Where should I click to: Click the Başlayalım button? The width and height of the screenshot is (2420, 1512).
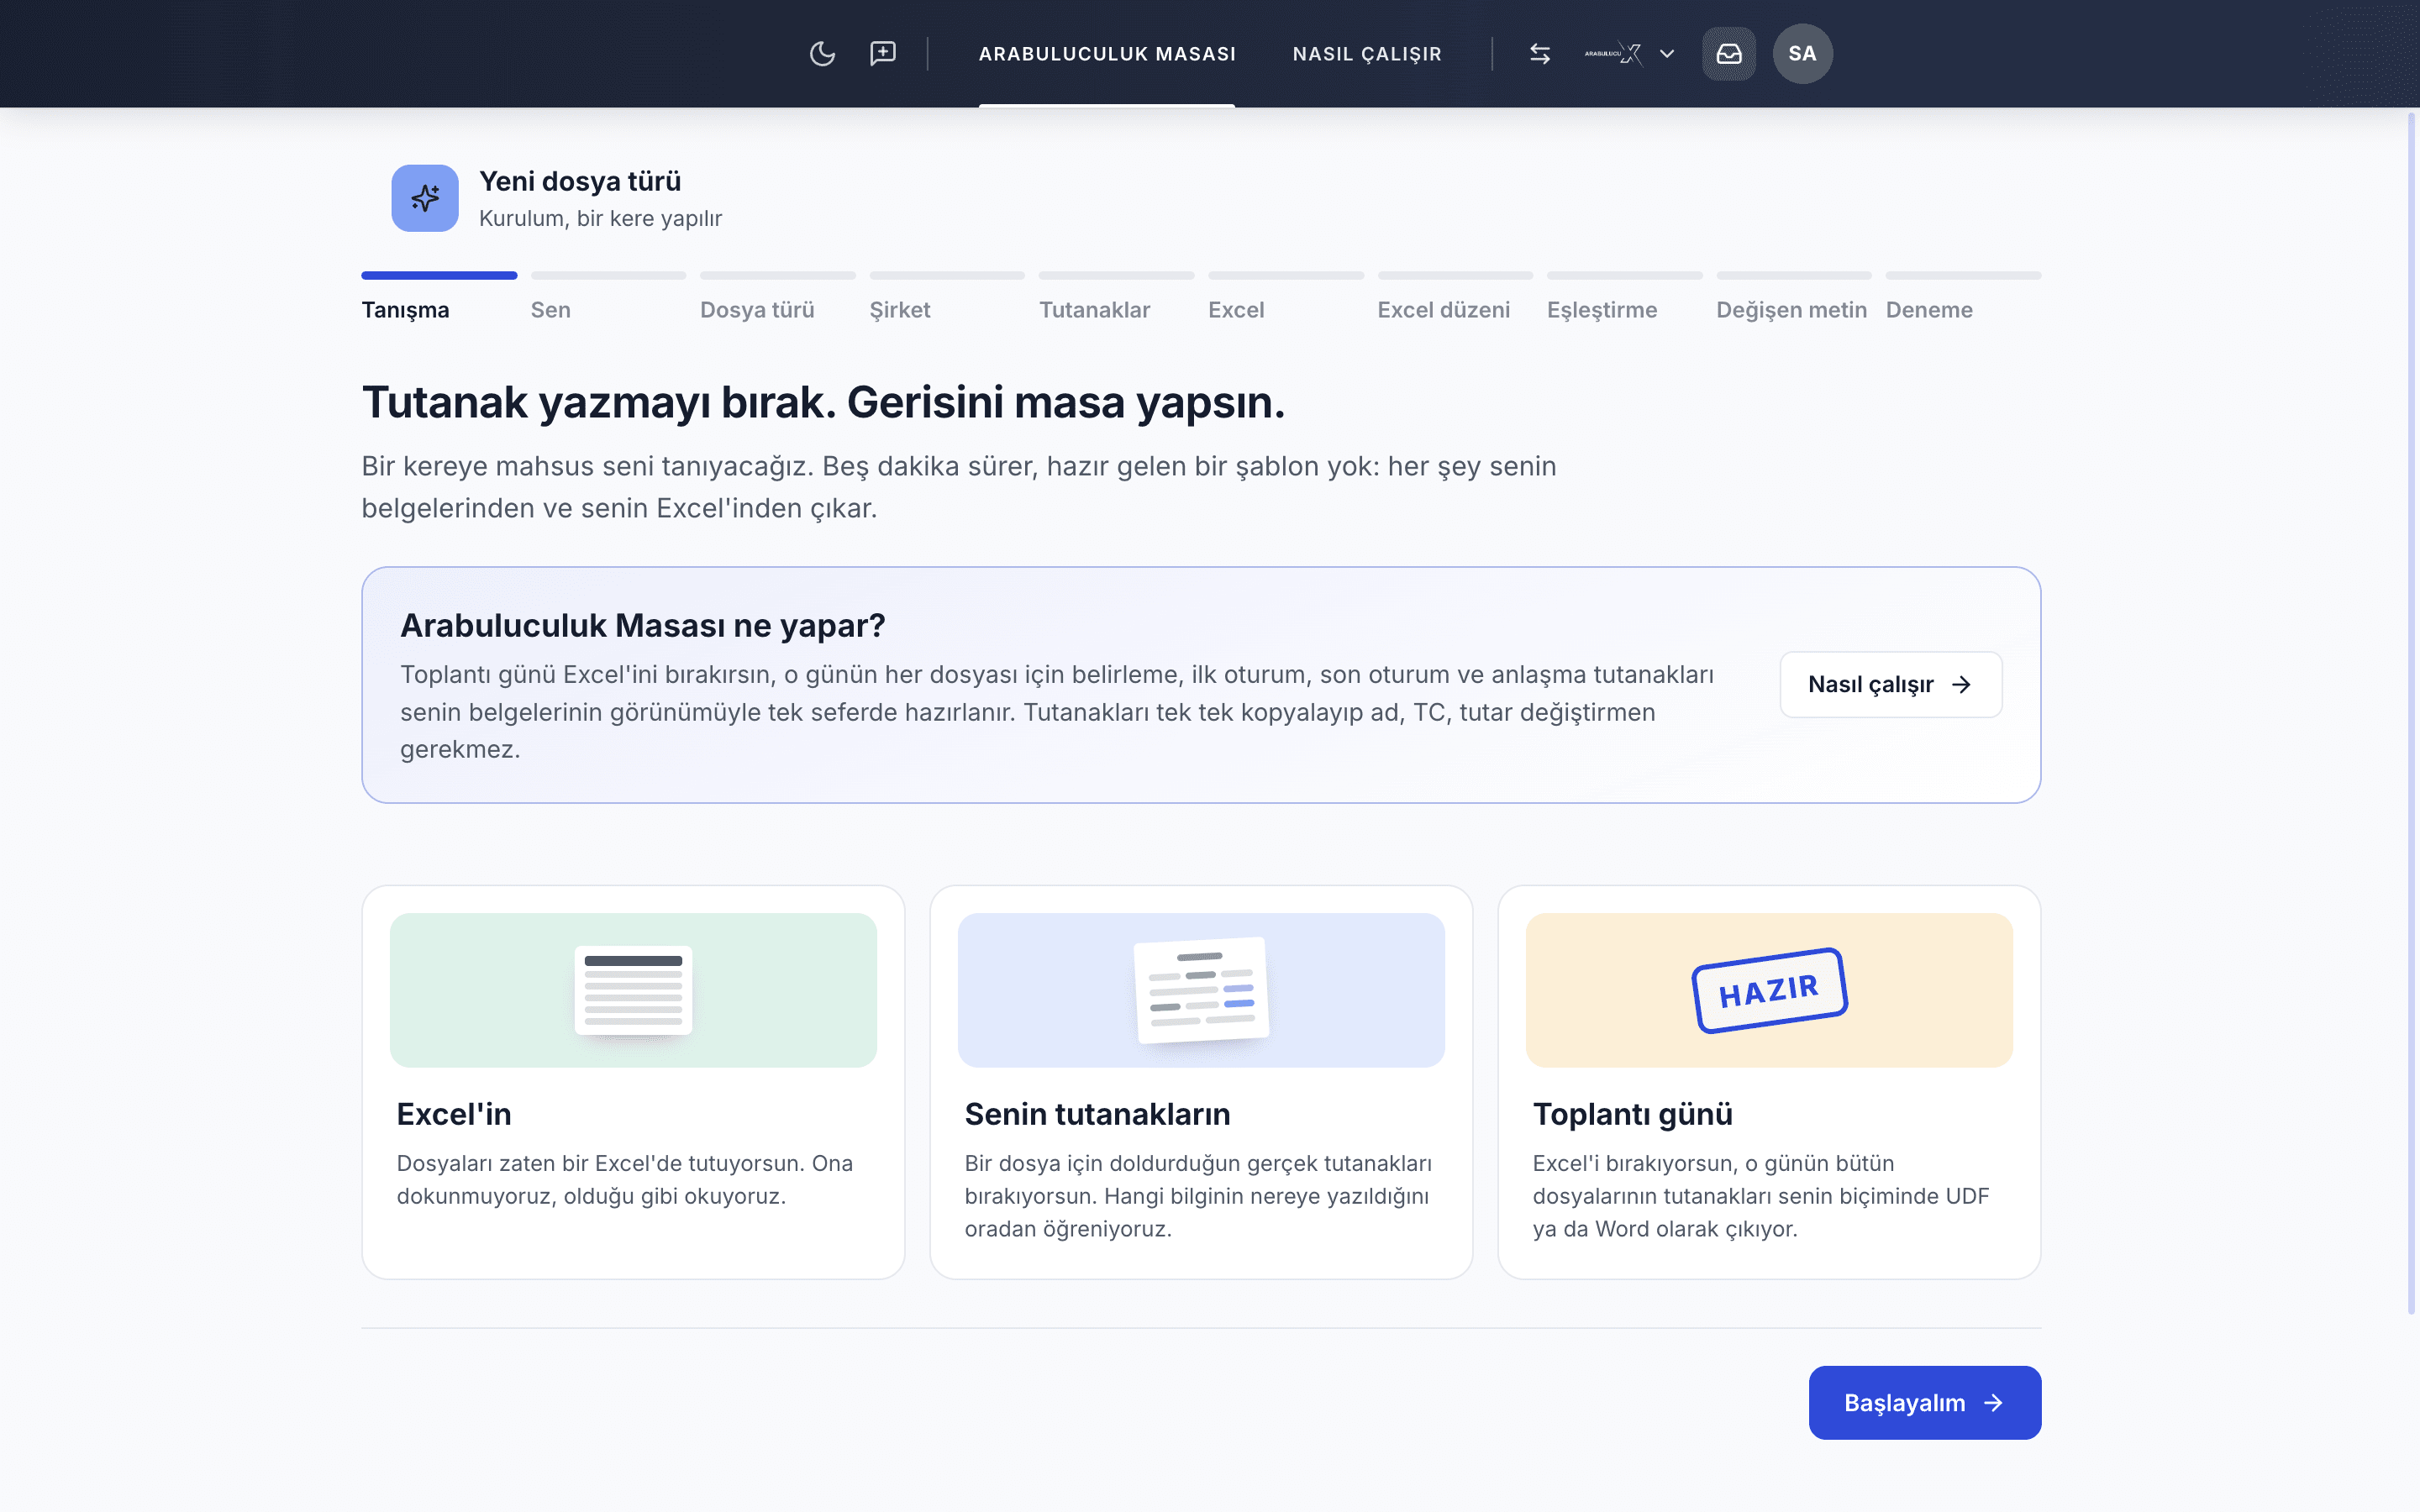click(1924, 1402)
